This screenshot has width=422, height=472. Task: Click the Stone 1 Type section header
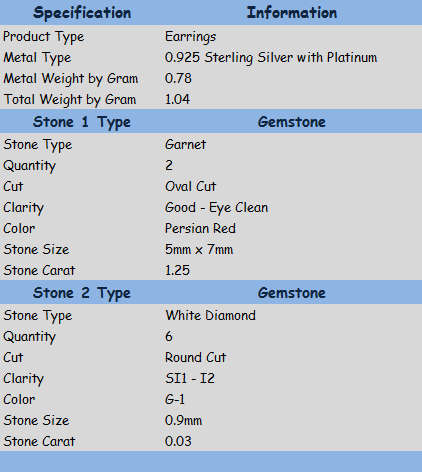82,122
